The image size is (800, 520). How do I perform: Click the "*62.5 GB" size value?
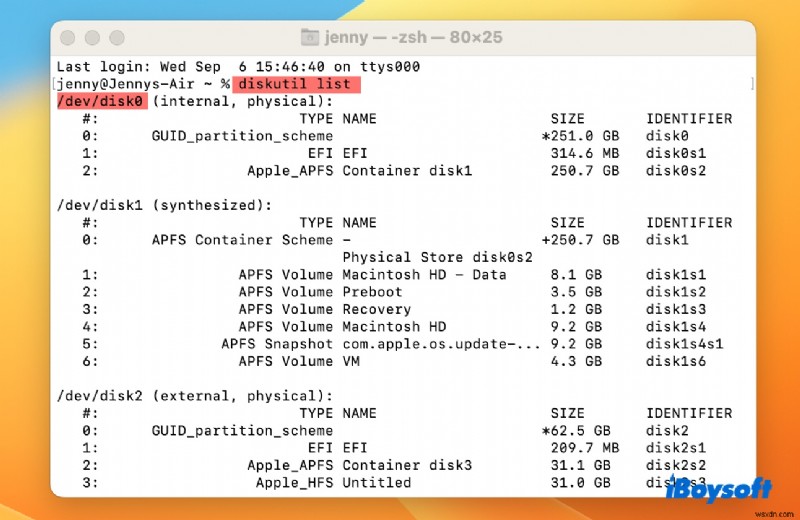point(576,431)
